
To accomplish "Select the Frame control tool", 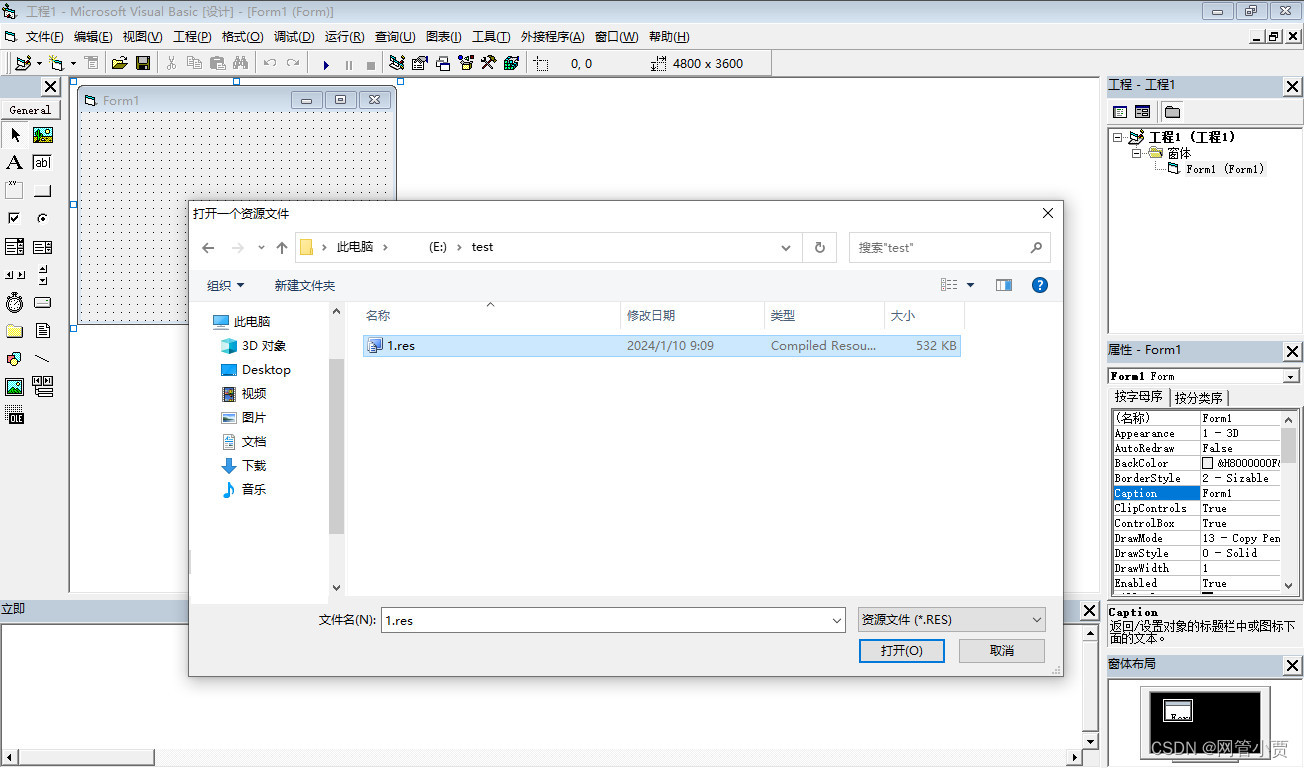I will (x=15, y=191).
